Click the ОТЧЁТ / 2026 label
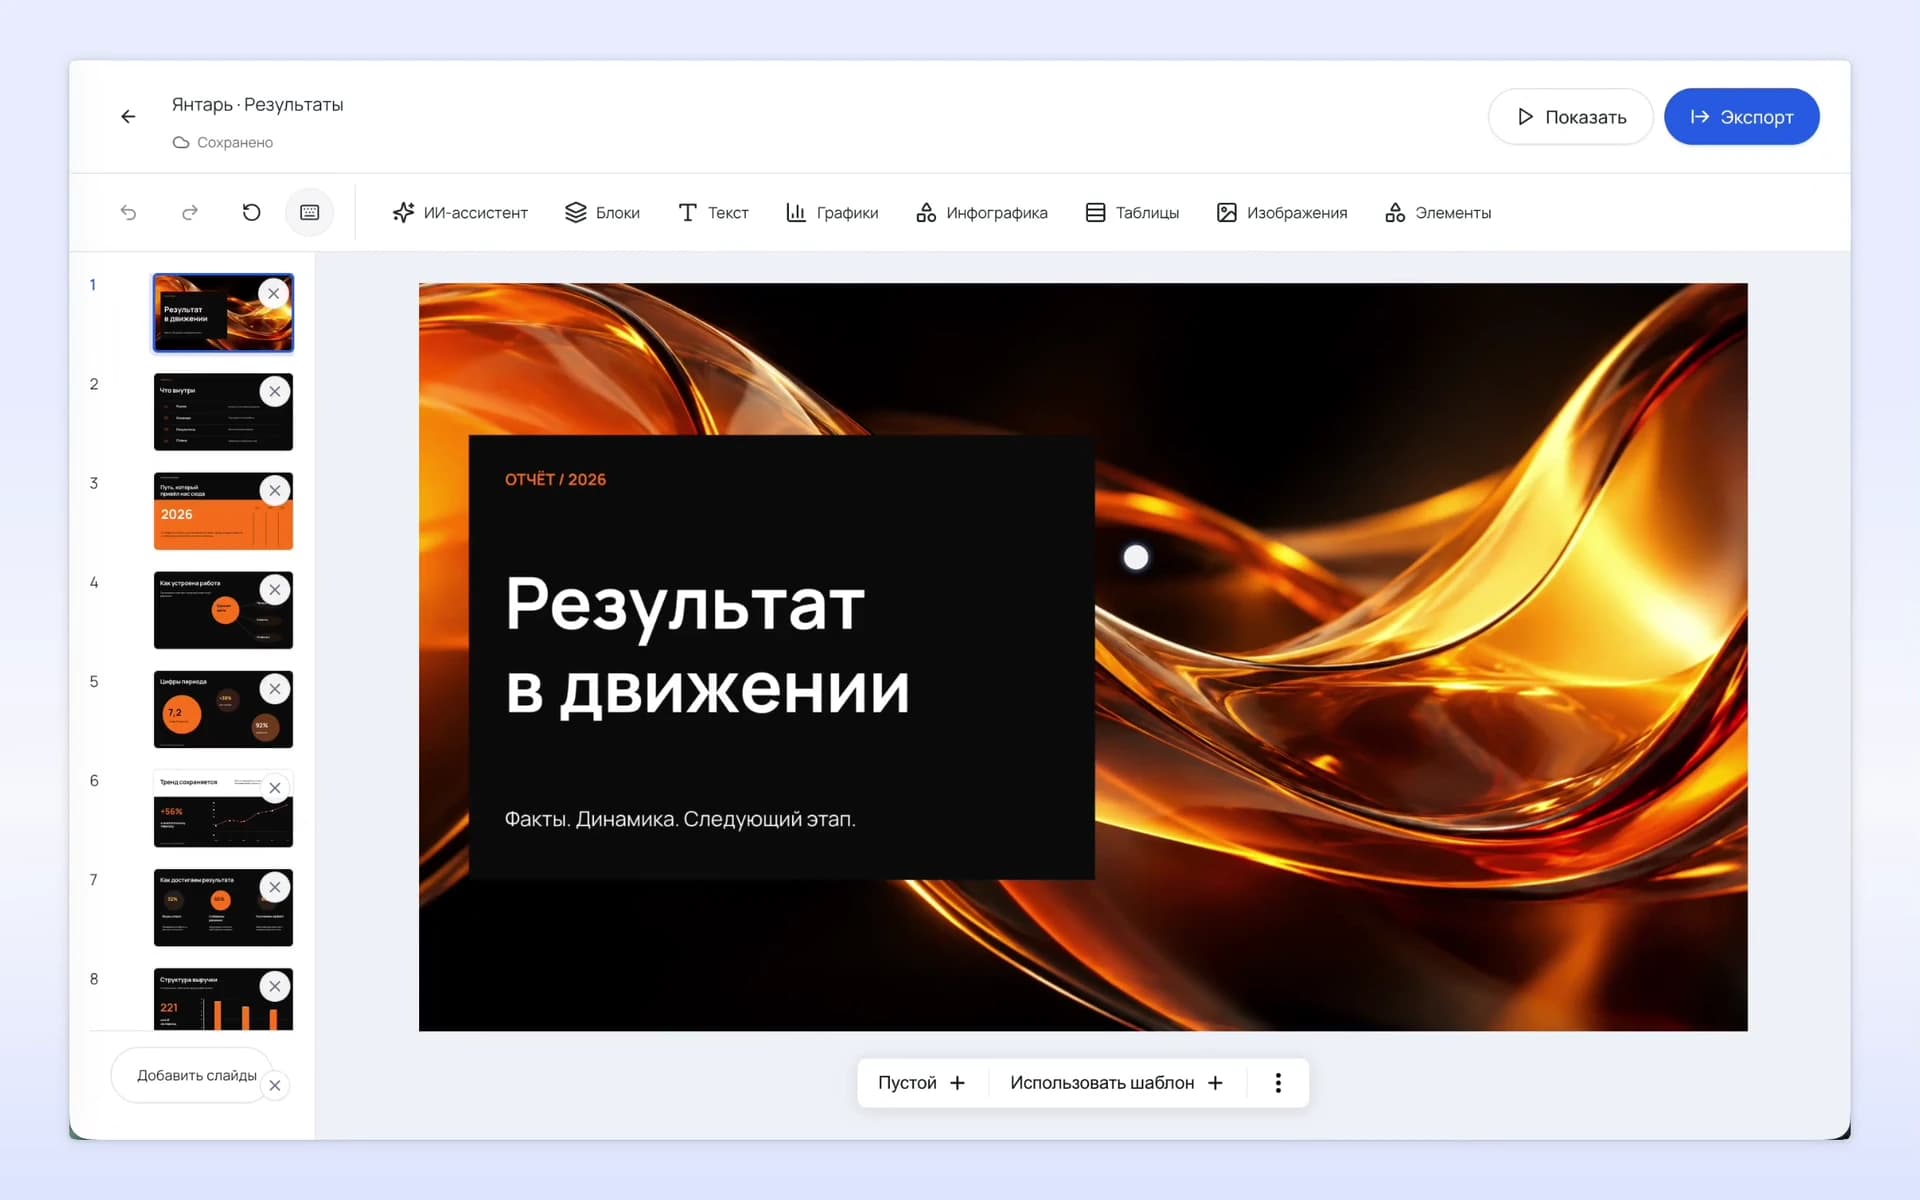Screen dimensions: 1920x1200 555,479
